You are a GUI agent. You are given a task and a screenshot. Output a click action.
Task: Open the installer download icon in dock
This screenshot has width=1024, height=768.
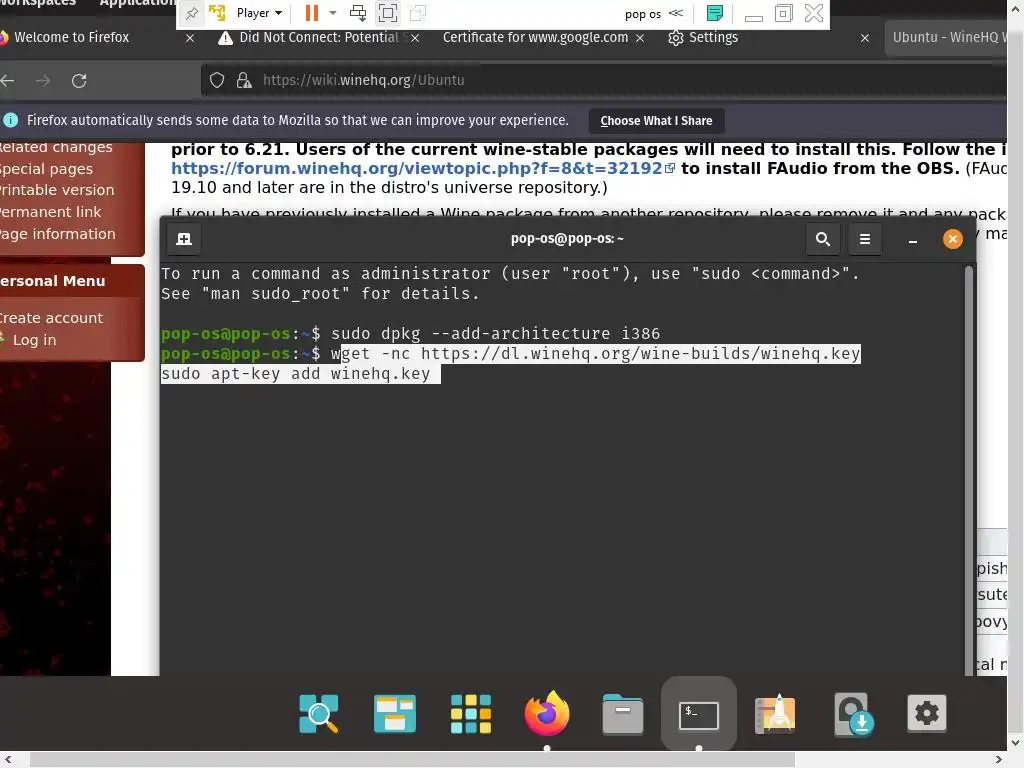click(x=854, y=714)
